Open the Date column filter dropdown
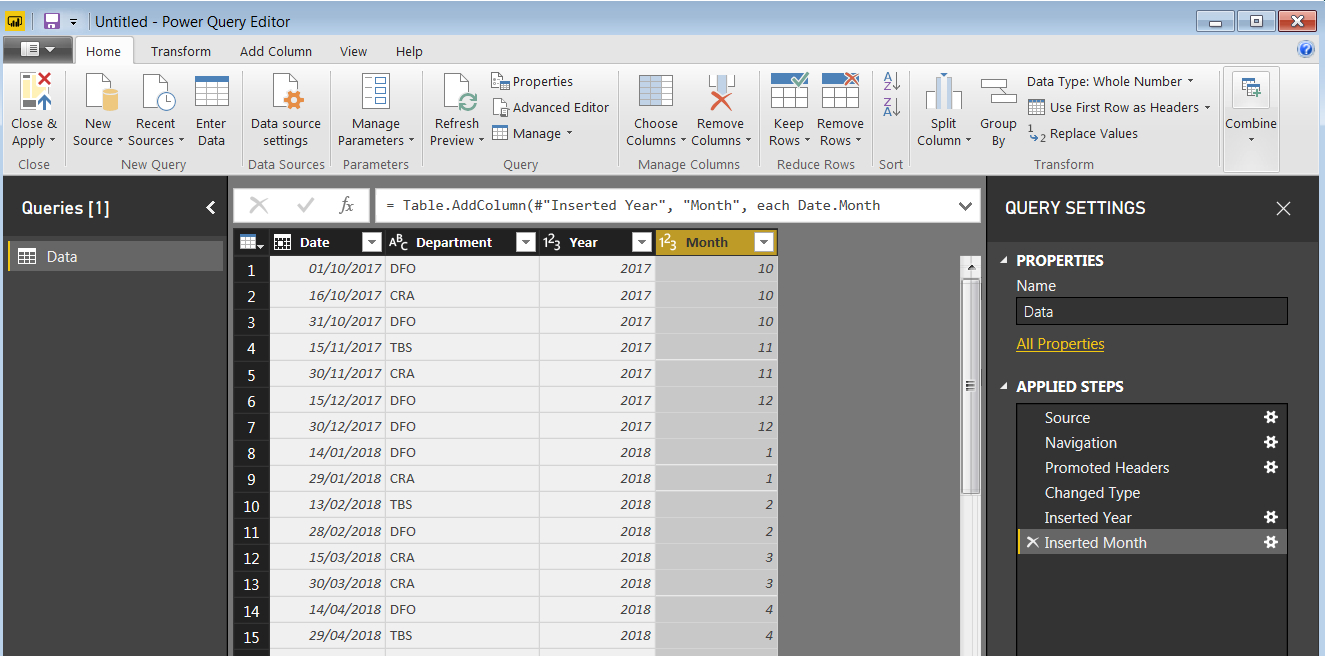Image resolution: width=1325 pixels, height=656 pixels. point(371,242)
